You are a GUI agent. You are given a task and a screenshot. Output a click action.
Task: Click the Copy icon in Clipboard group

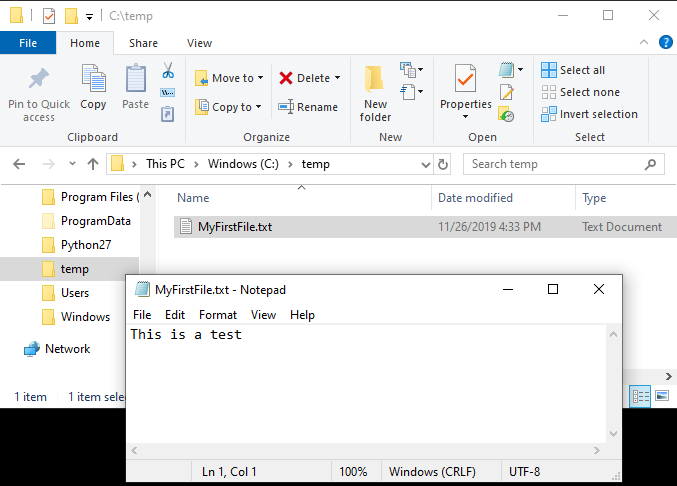[93, 78]
